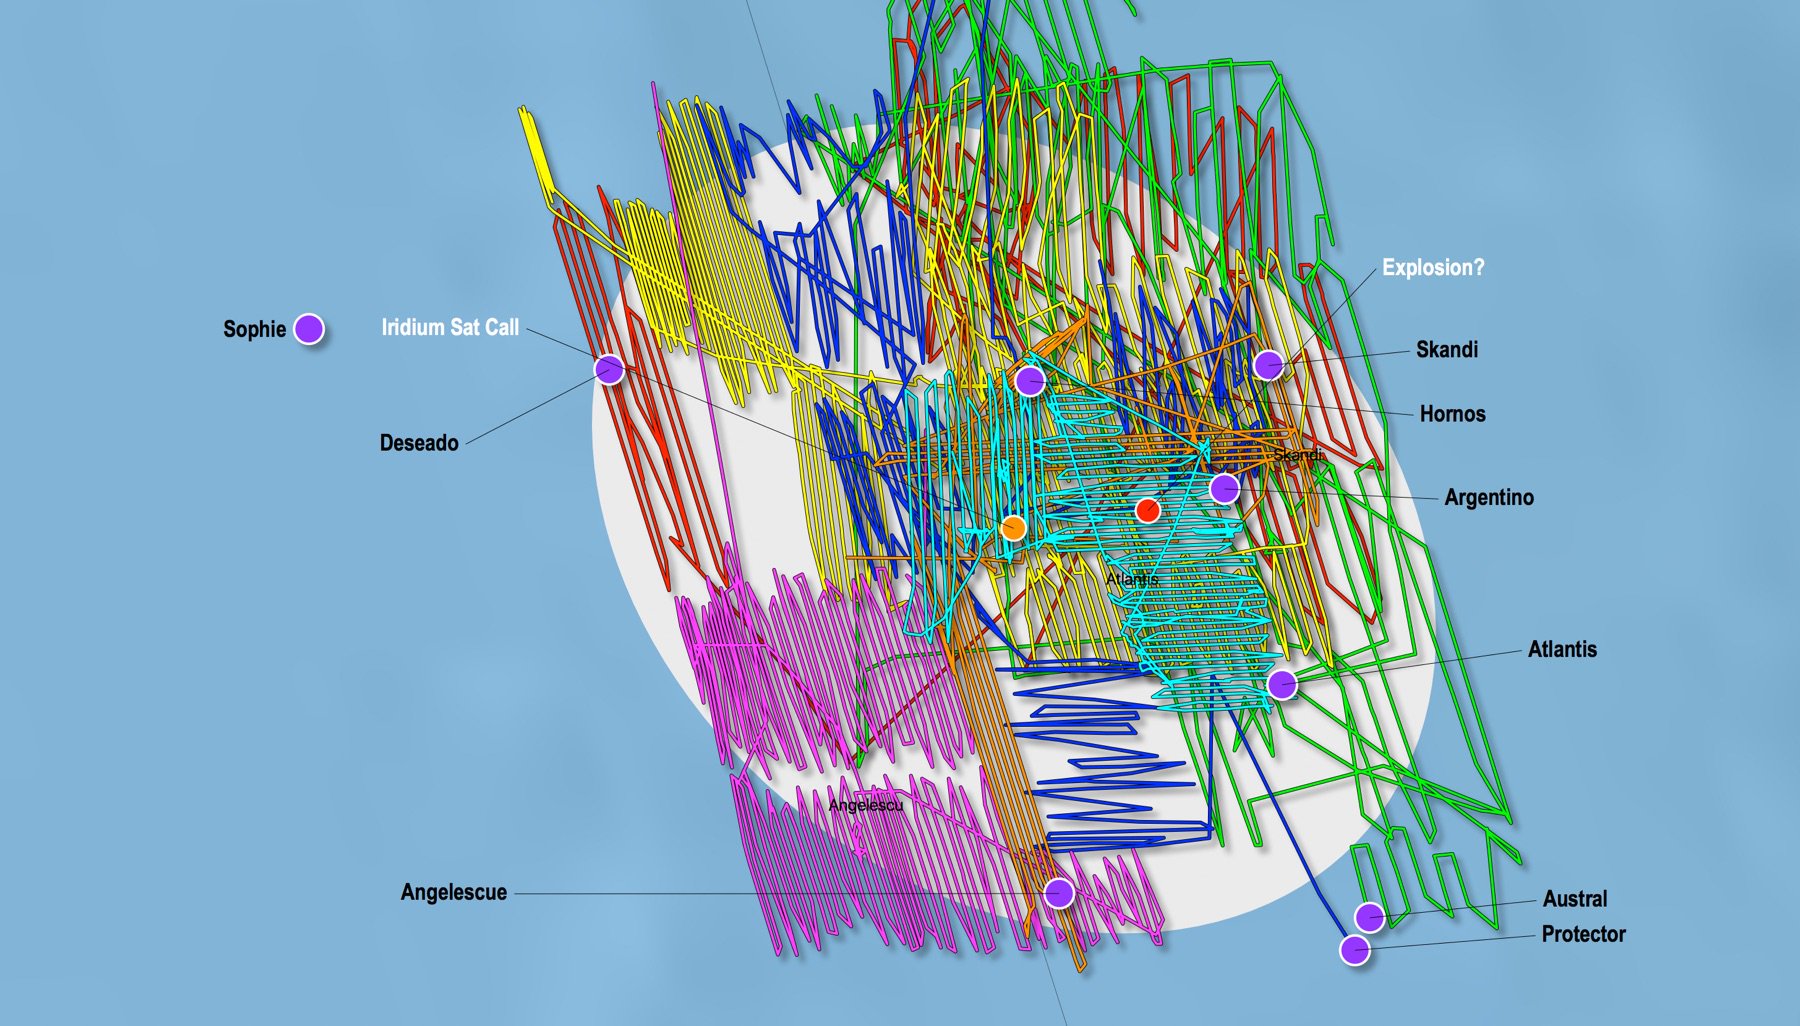Click the 'Sophie' label text

pyautogui.click(x=254, y=329)
